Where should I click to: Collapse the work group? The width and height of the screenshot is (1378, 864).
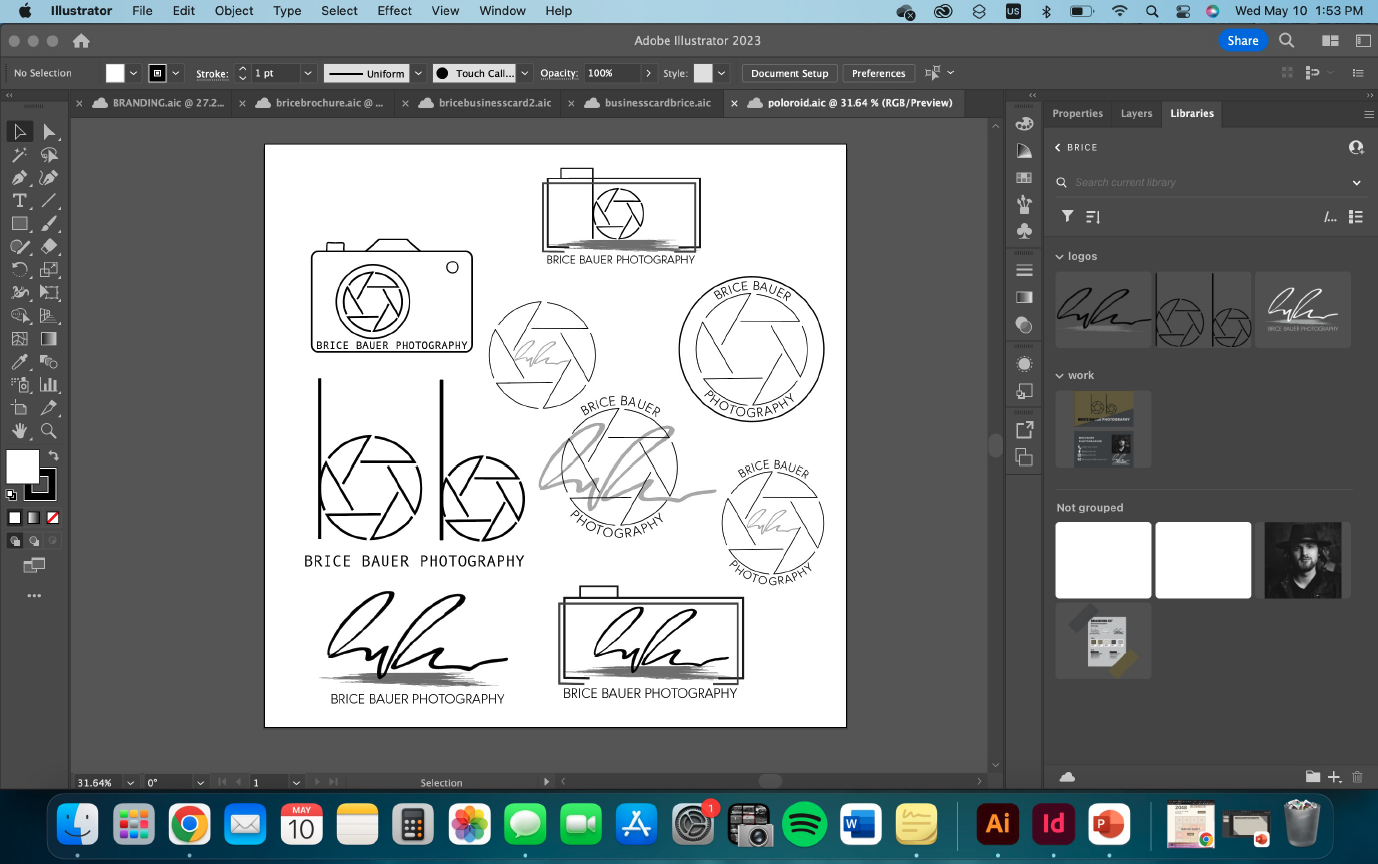pos(1060,376)
